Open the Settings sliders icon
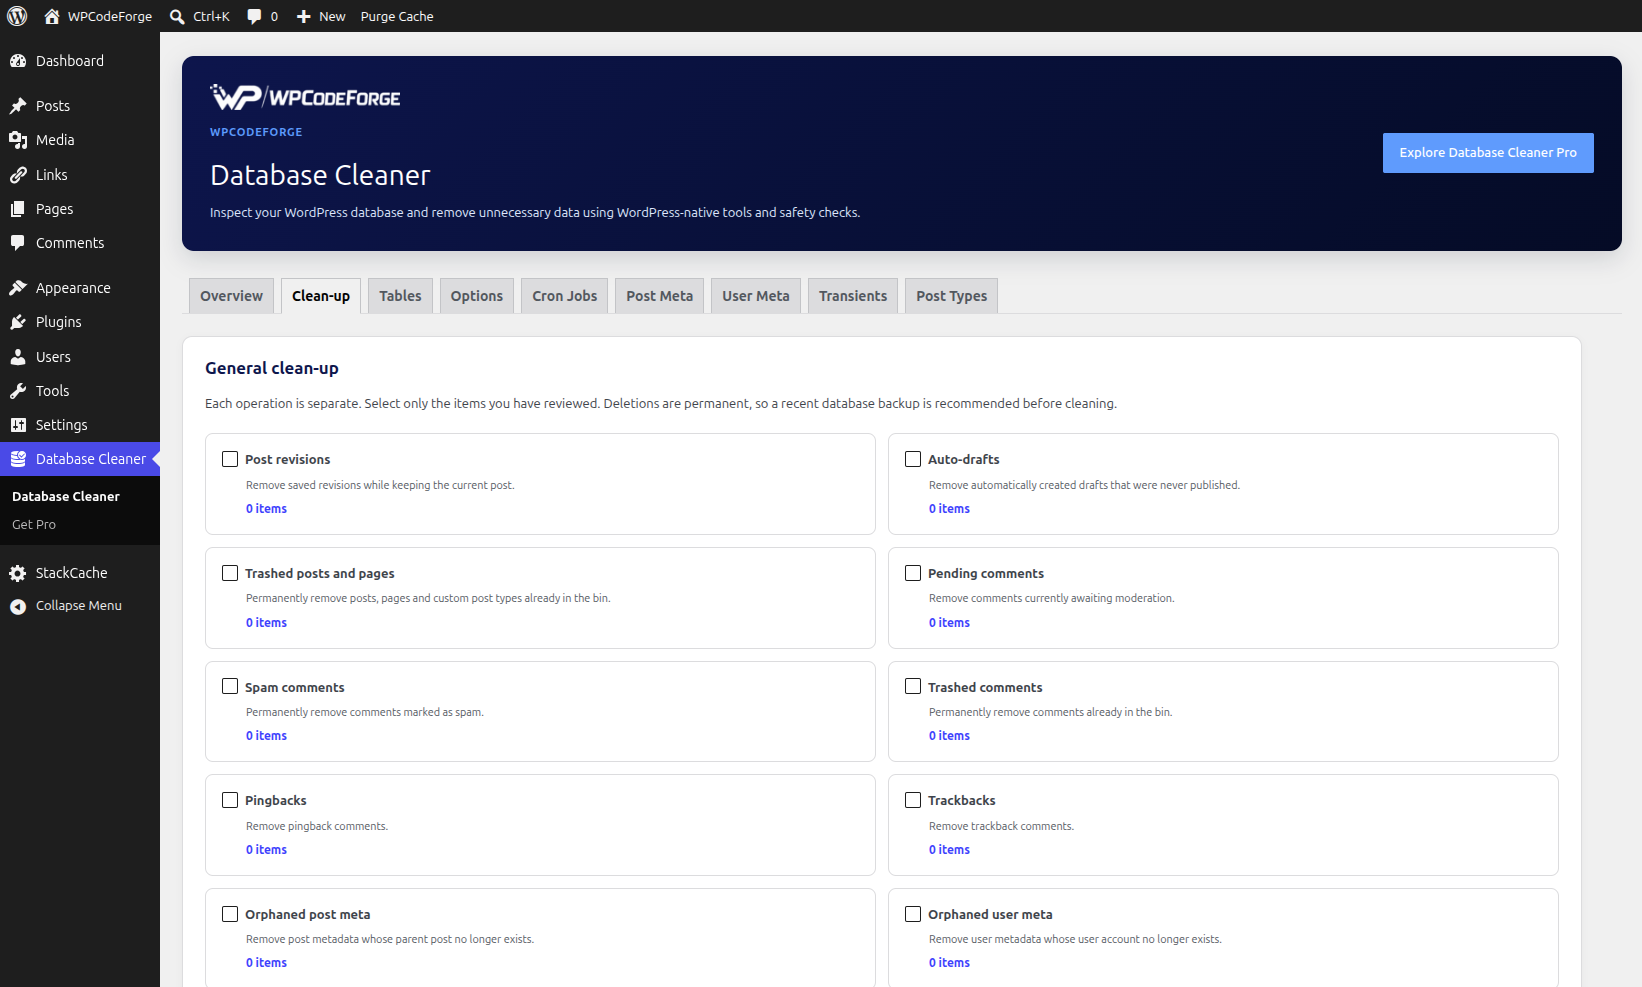The height and width of the screenshot is (987, 1642). pyautogui.click(x=18, y=425)
